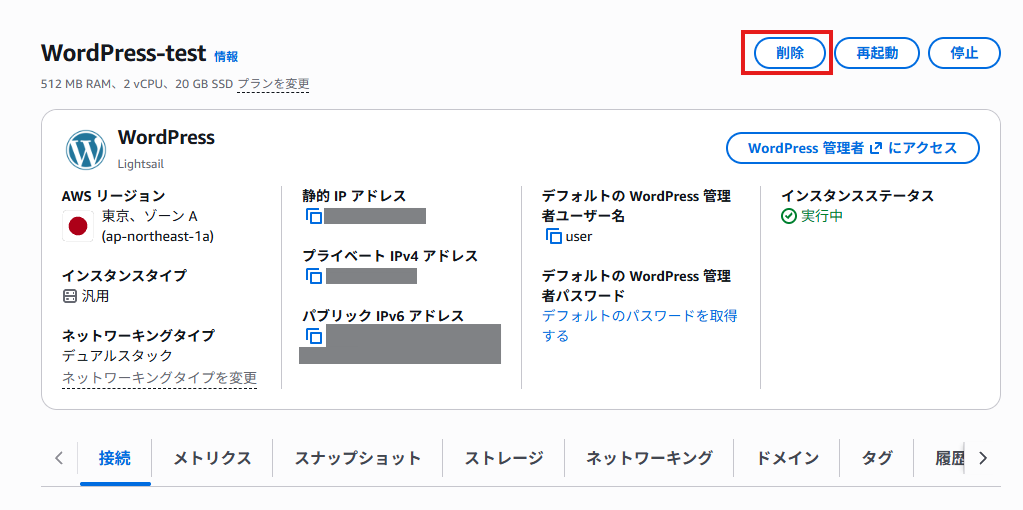The width and height of the screenshot is (1023, 510).
Task: Click the ネットワーキングタイプを変更 link
Action: point(159,378)
